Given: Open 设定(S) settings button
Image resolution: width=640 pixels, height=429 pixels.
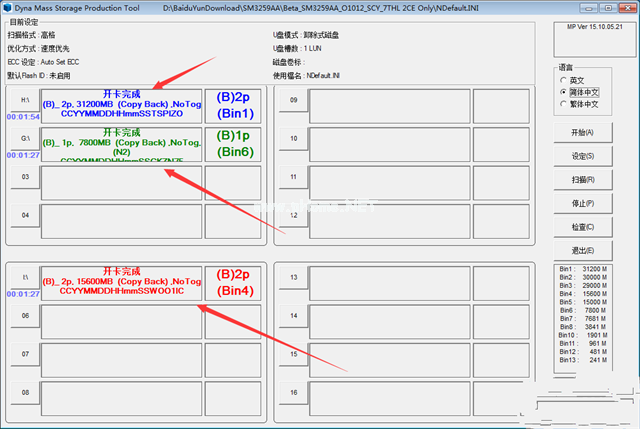Looking at the screenshot, I should pyautogui.click(x=581, y=156).
